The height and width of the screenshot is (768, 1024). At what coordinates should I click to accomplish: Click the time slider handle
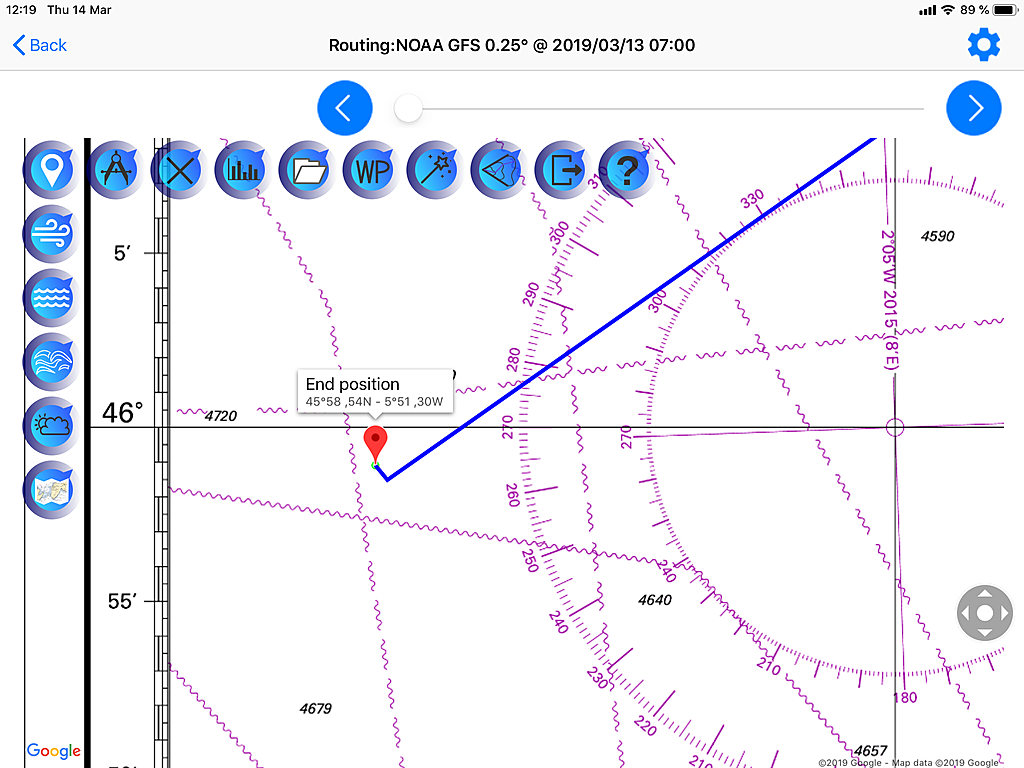pyautogui.click(x=408, y=108)
